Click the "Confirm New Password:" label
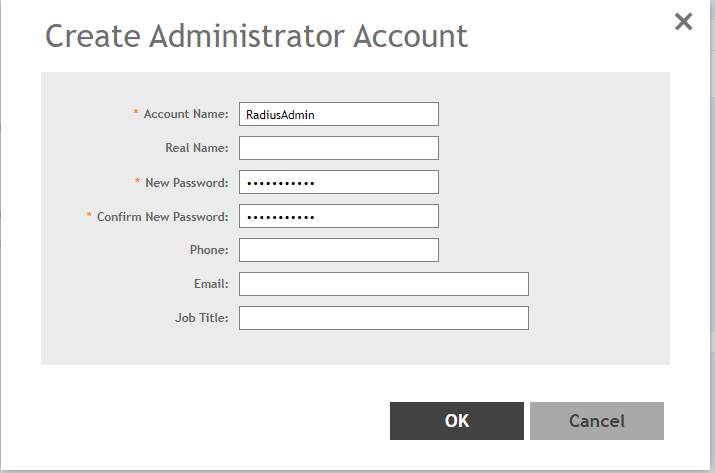This screenshot has height=473, width=715. point(162,217)
